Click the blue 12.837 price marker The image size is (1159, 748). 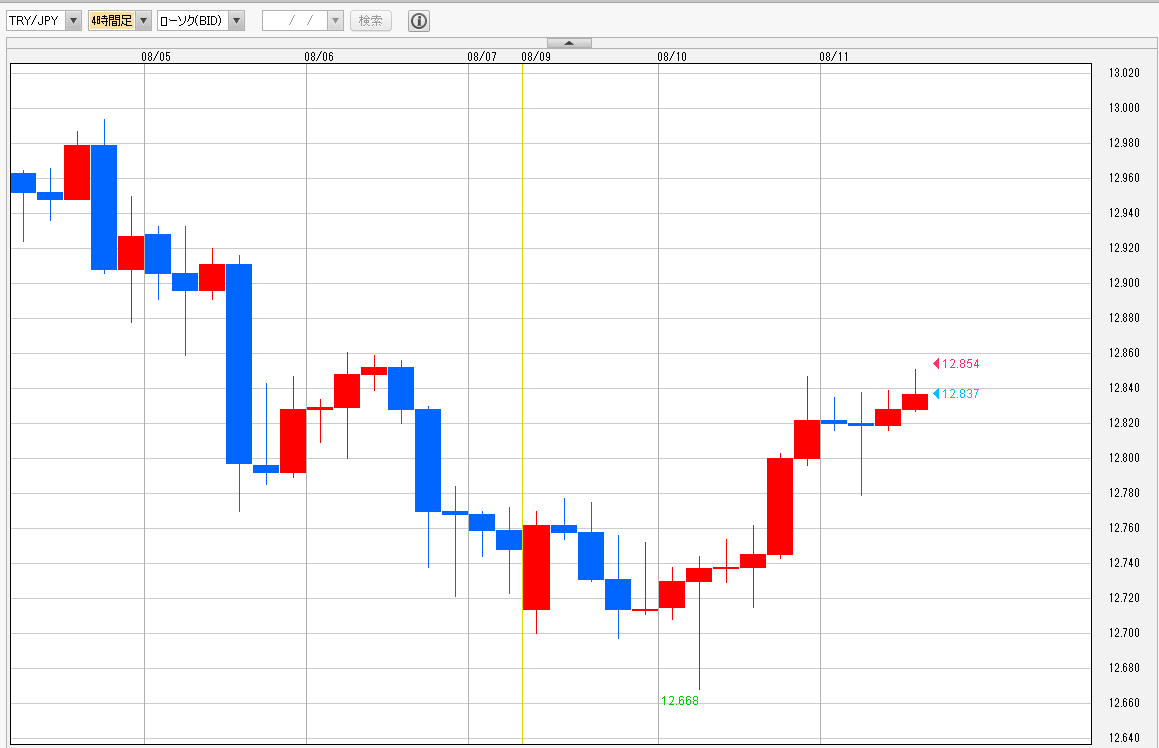coord(956,394)
